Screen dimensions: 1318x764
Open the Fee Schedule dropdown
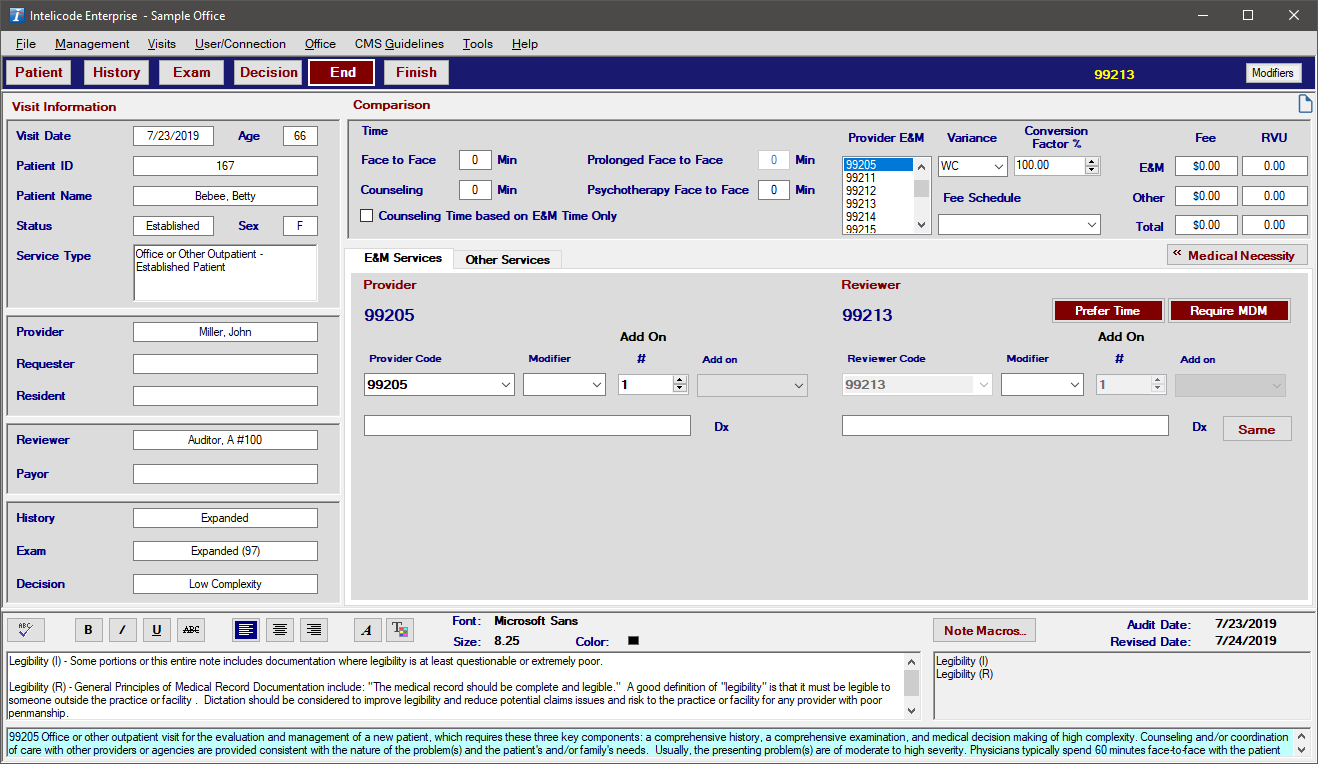[1090, 225]
